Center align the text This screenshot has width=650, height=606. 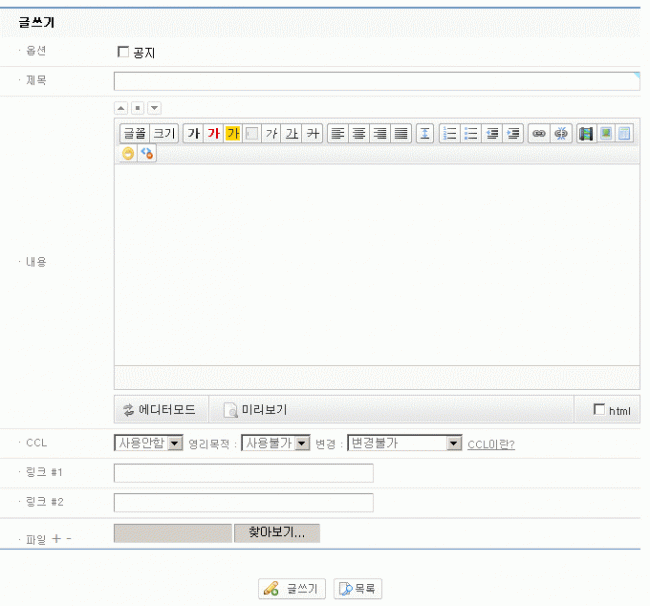tap(359, 133)
